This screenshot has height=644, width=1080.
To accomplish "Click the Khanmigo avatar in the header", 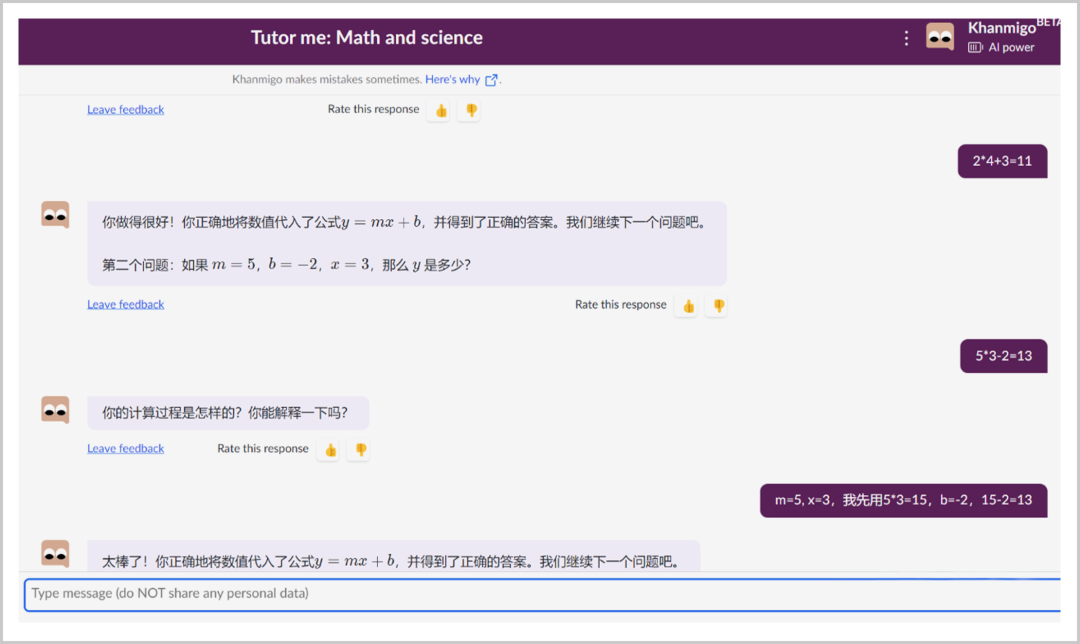I will [940, 37].
